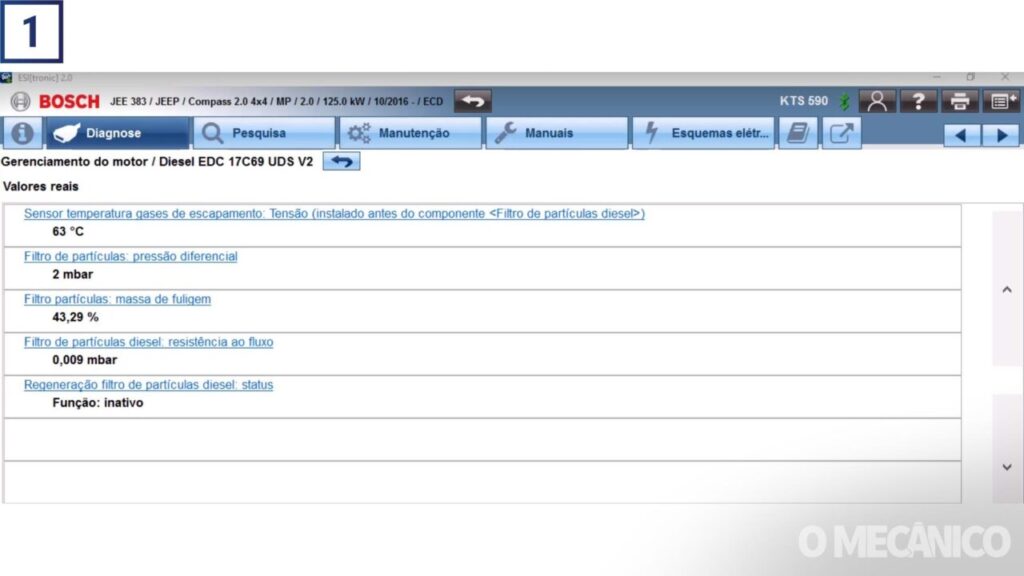Open the Manutenção tab
Screen dimensions: 1024x576
(410, 133)
